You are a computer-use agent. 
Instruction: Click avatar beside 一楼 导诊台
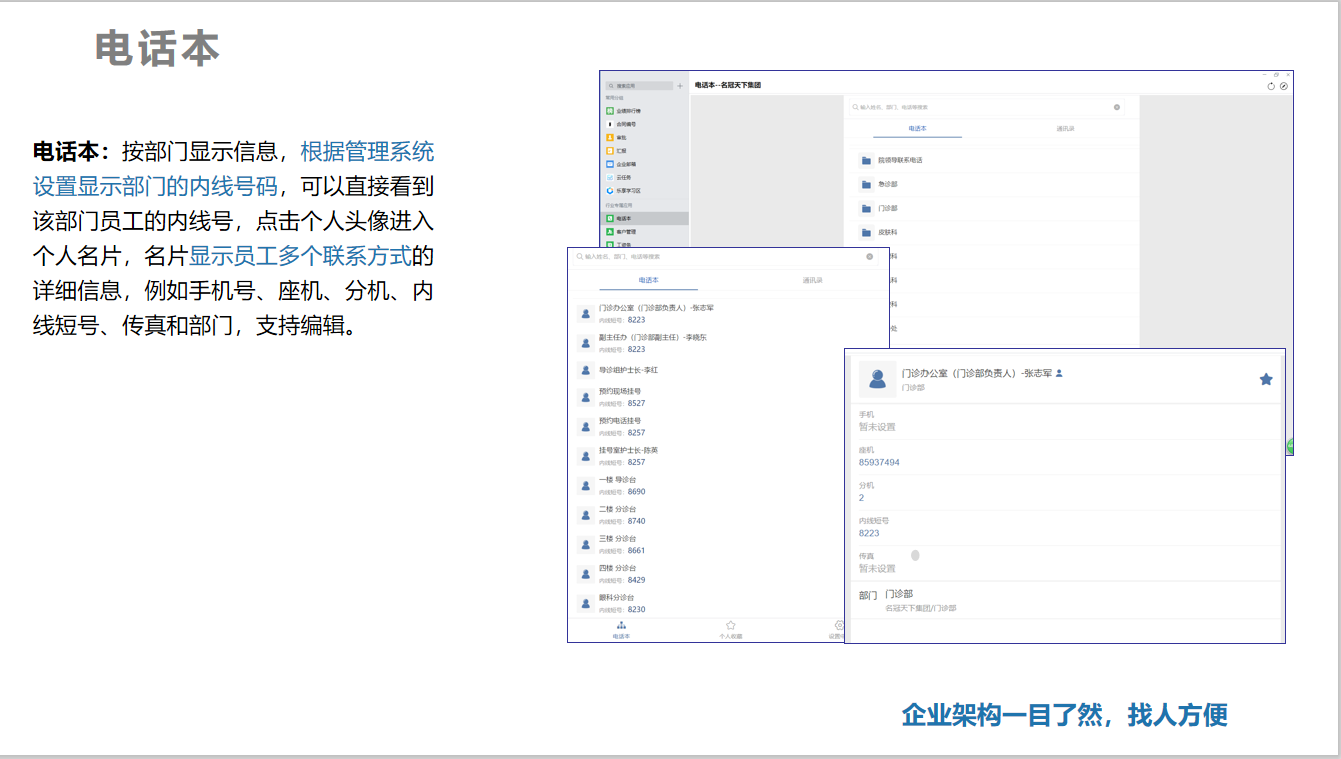[x=586, y=485]
